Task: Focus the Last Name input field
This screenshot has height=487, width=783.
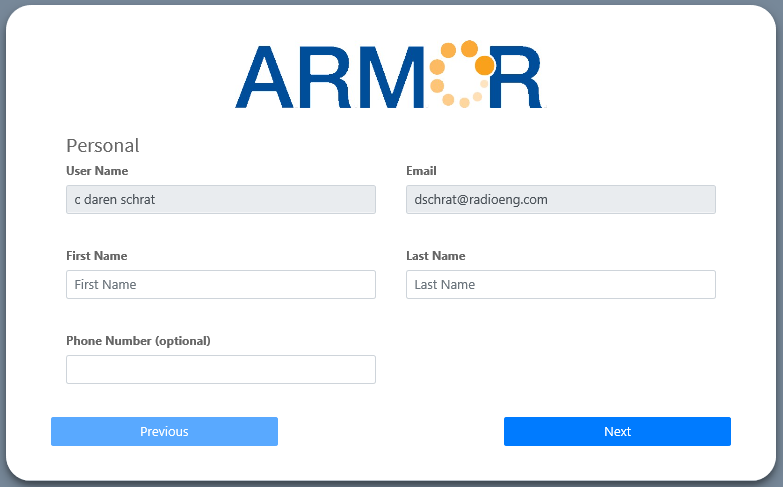Action: [561, 285]
